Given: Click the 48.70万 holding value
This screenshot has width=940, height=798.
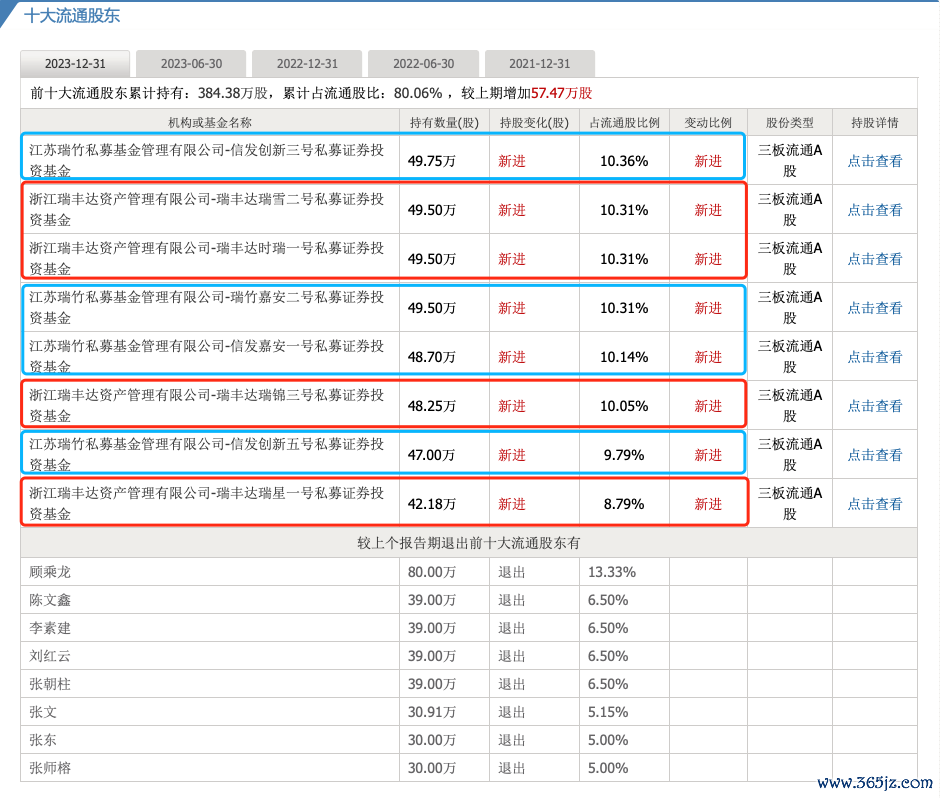Looking at the screenshot, I should point(432,357).
